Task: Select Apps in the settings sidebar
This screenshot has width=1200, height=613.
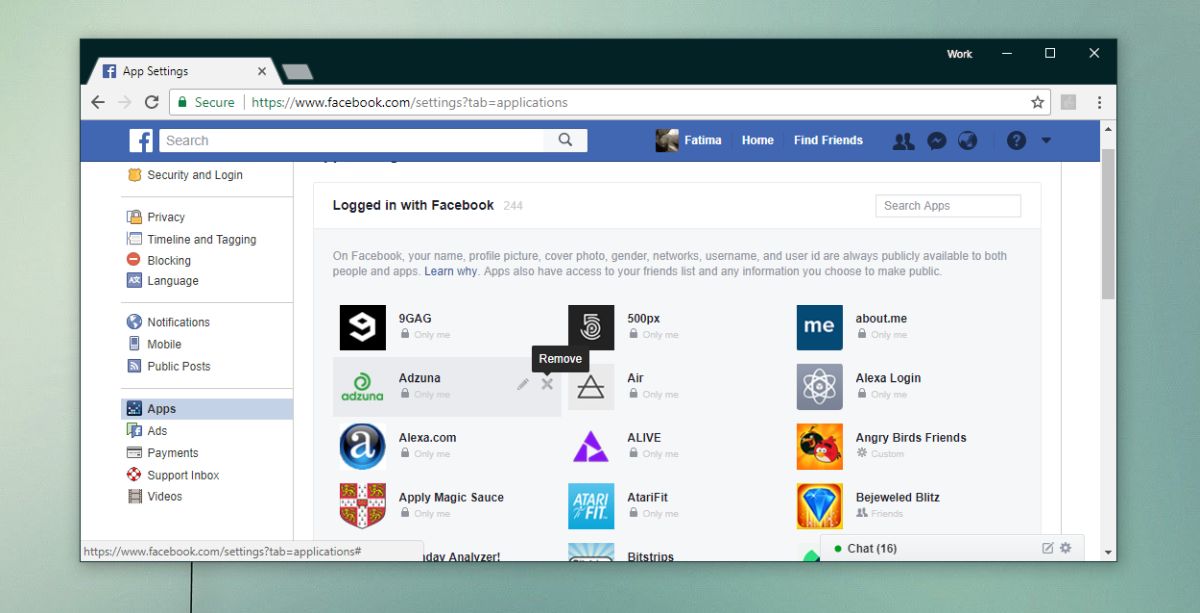Action: pyautogui.click(x=207, y=409)
